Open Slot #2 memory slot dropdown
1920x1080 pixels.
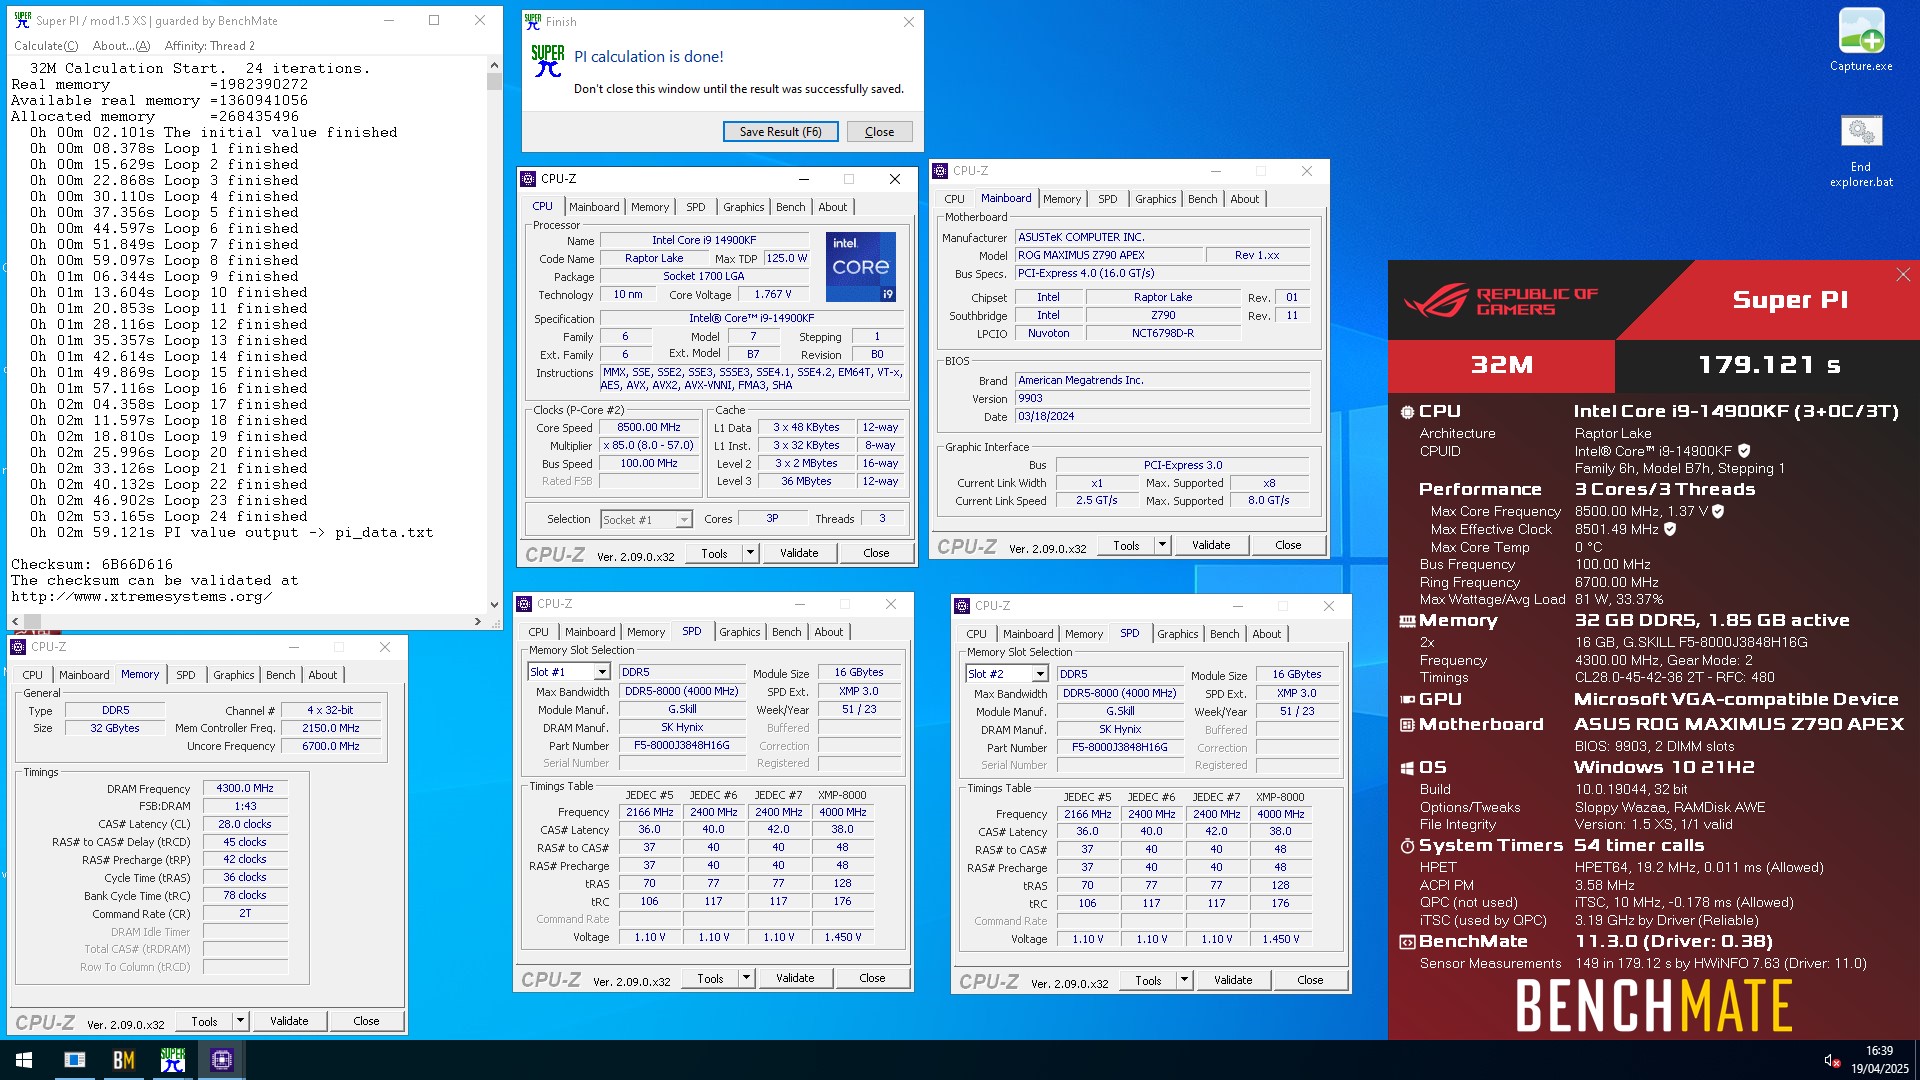[1040, 674]
